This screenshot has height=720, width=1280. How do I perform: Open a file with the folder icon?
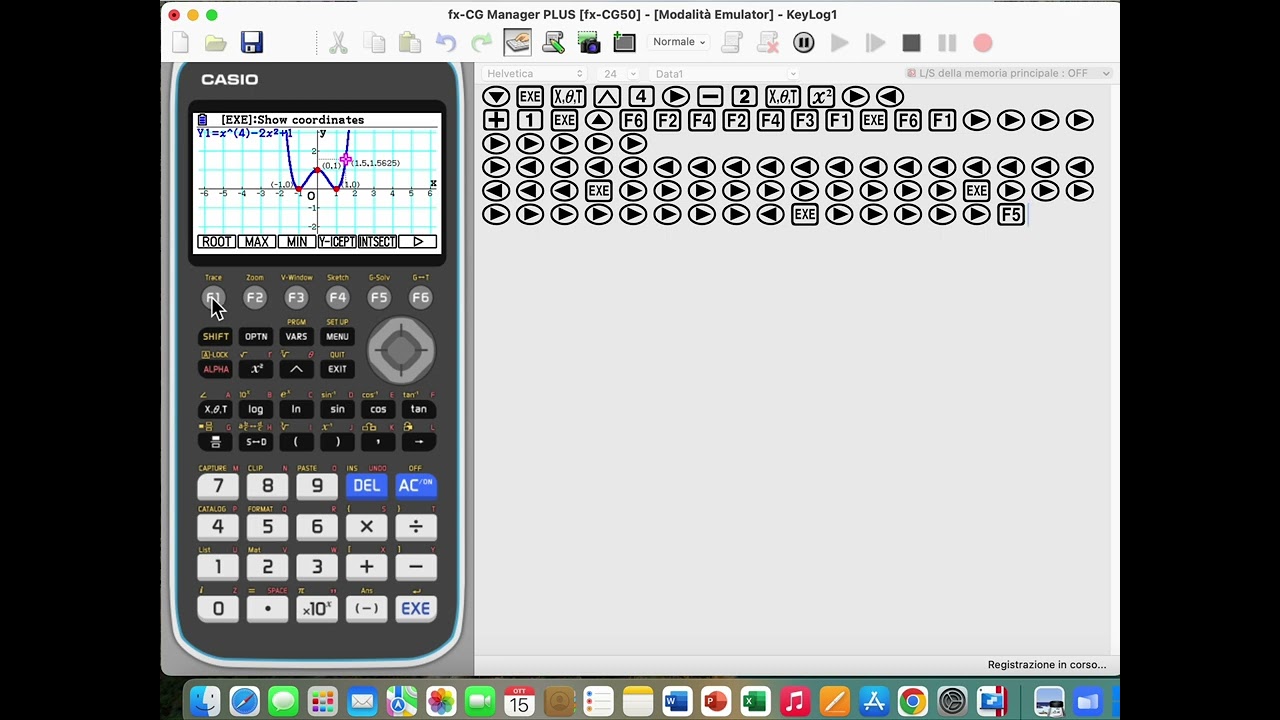pyautogui.click(x=215, y=43)
